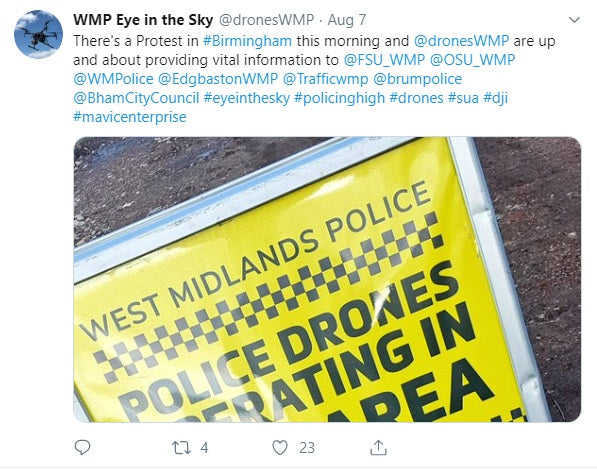
Task: Open @EdgbastonWMP mention
Action: (218, 79)
